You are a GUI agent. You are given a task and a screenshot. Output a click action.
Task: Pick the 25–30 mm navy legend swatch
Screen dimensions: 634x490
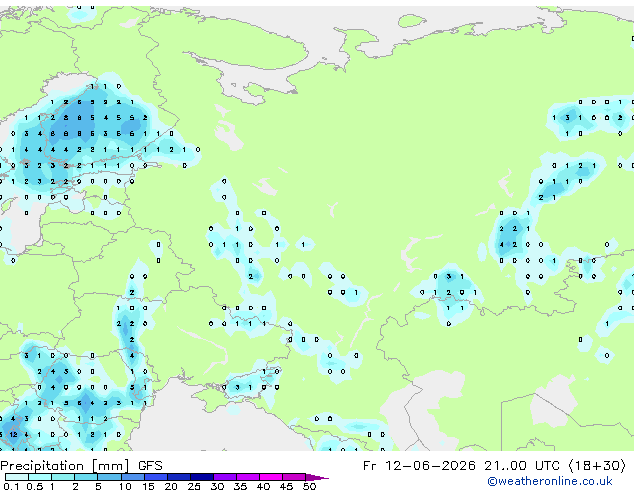click(202, 477)
